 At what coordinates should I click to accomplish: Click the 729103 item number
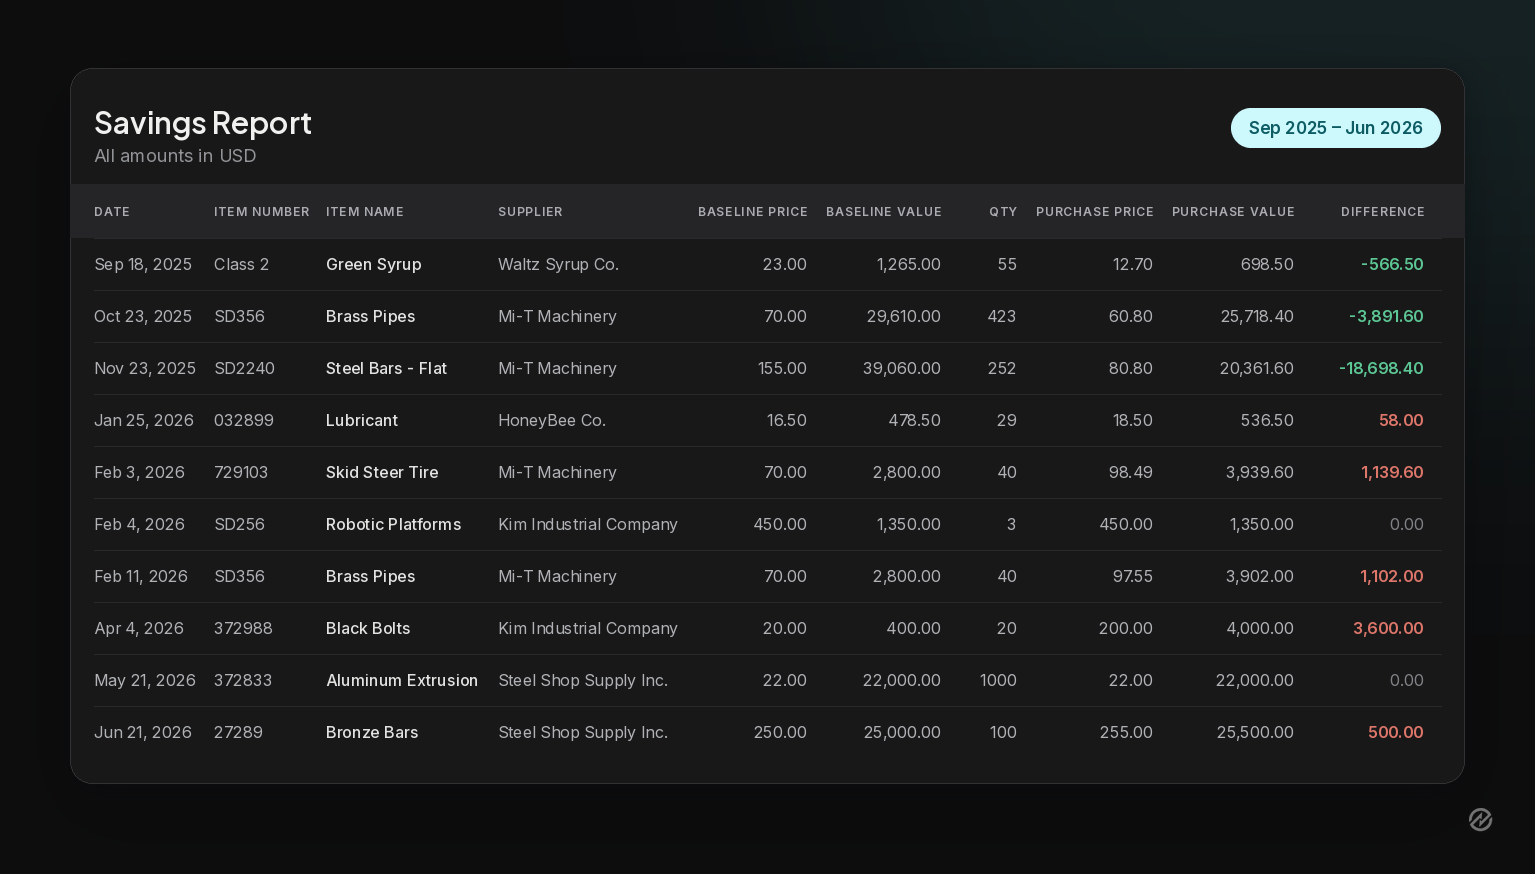241,472
